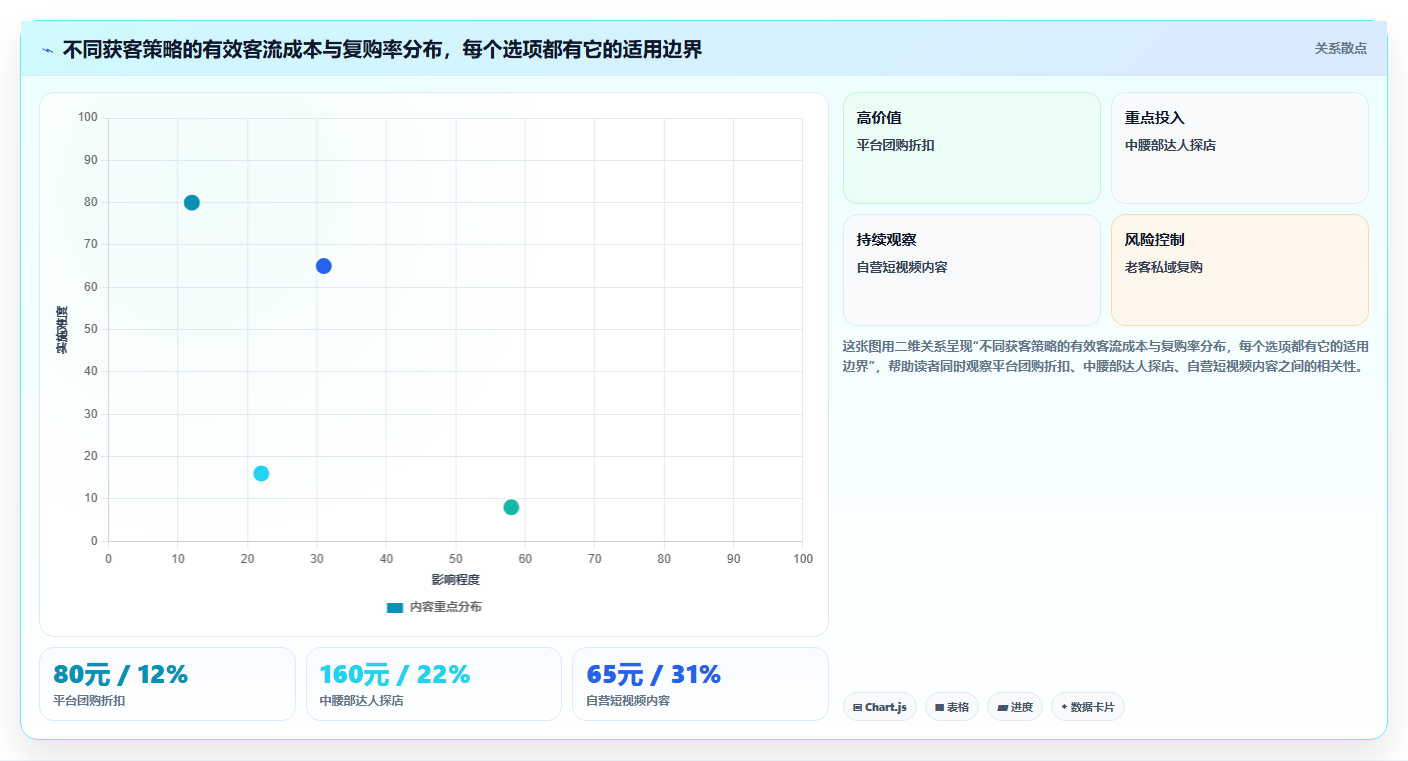The height and width of the screenshot is (761, 1408).
Task: Click 平台团购折扣 label under 80元 / 12%
Action: [x=89, y=701]
